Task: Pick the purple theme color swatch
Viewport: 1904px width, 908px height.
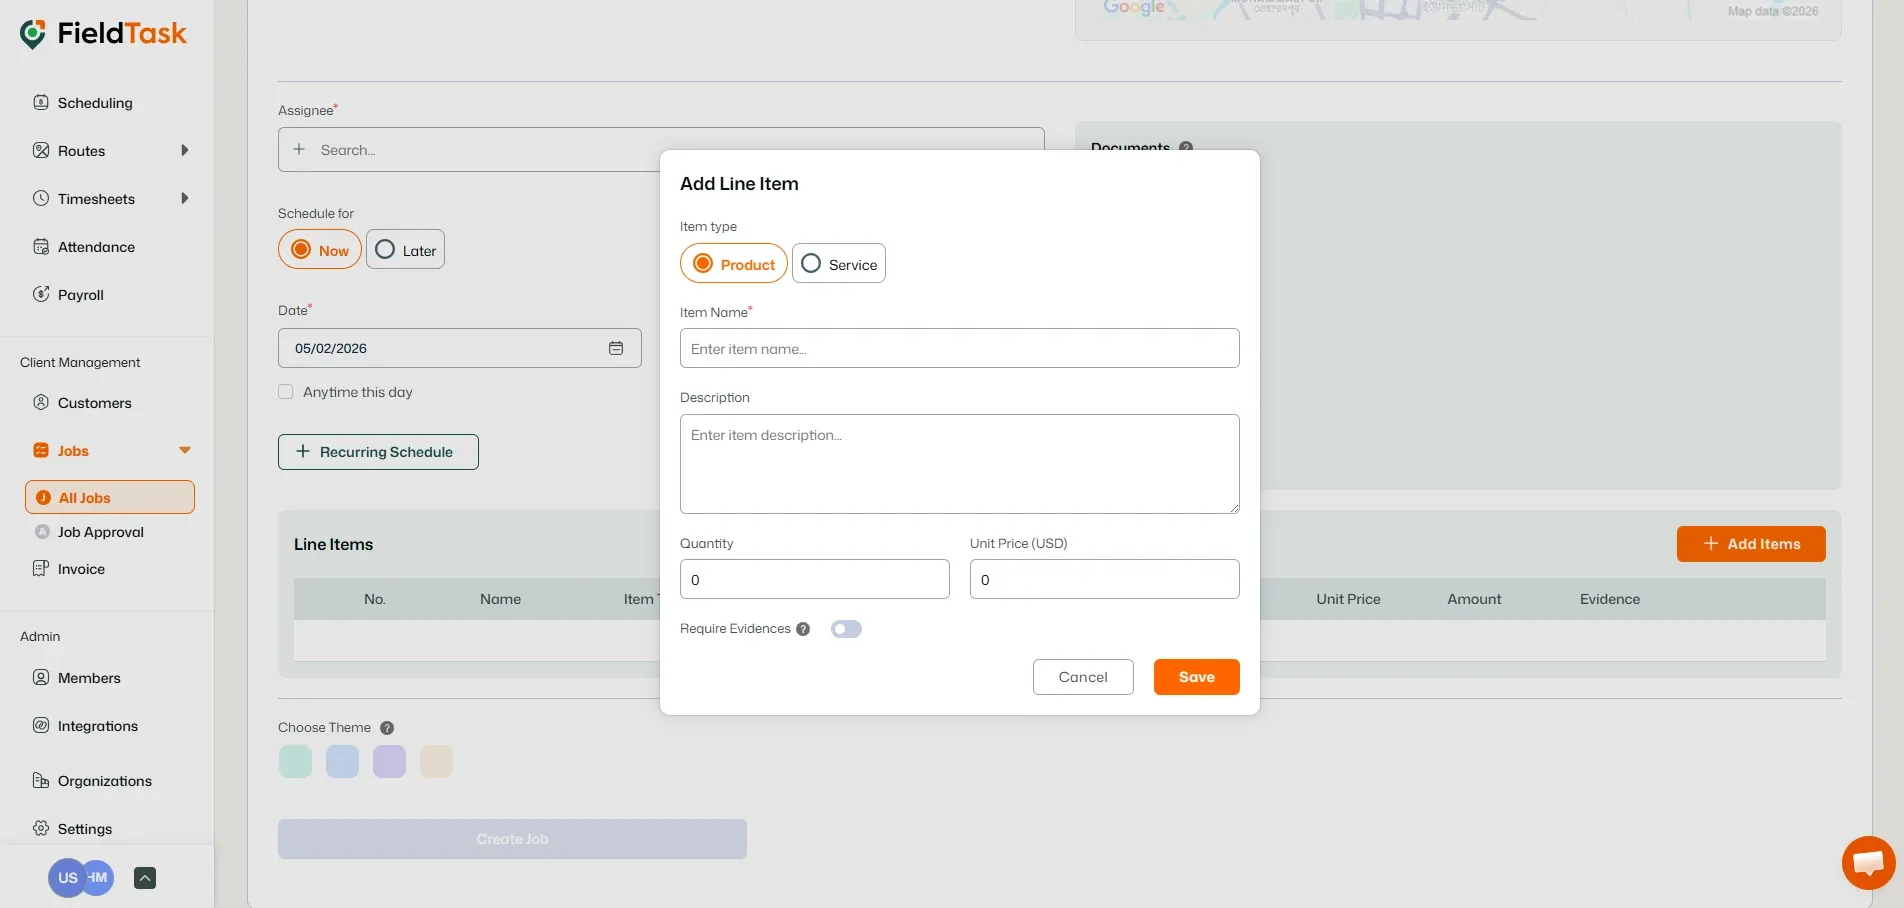Action: (389, 761)
